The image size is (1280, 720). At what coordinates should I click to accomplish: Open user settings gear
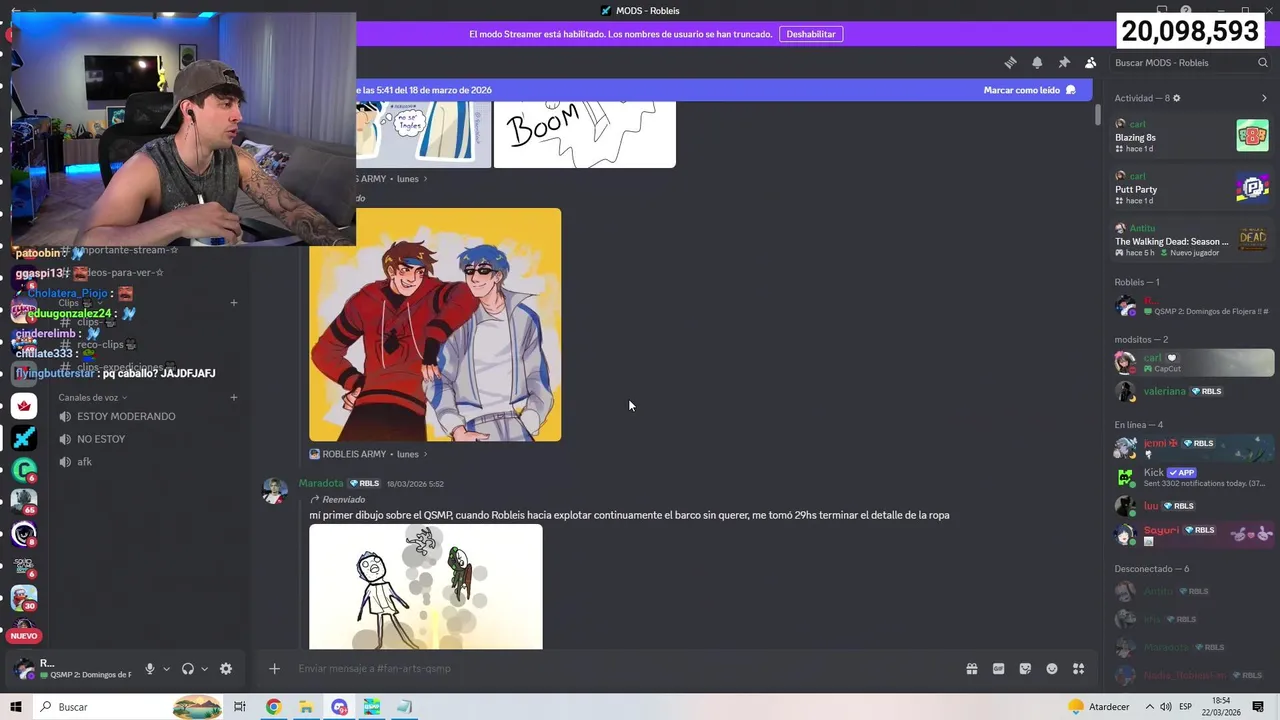coord(226,669)
